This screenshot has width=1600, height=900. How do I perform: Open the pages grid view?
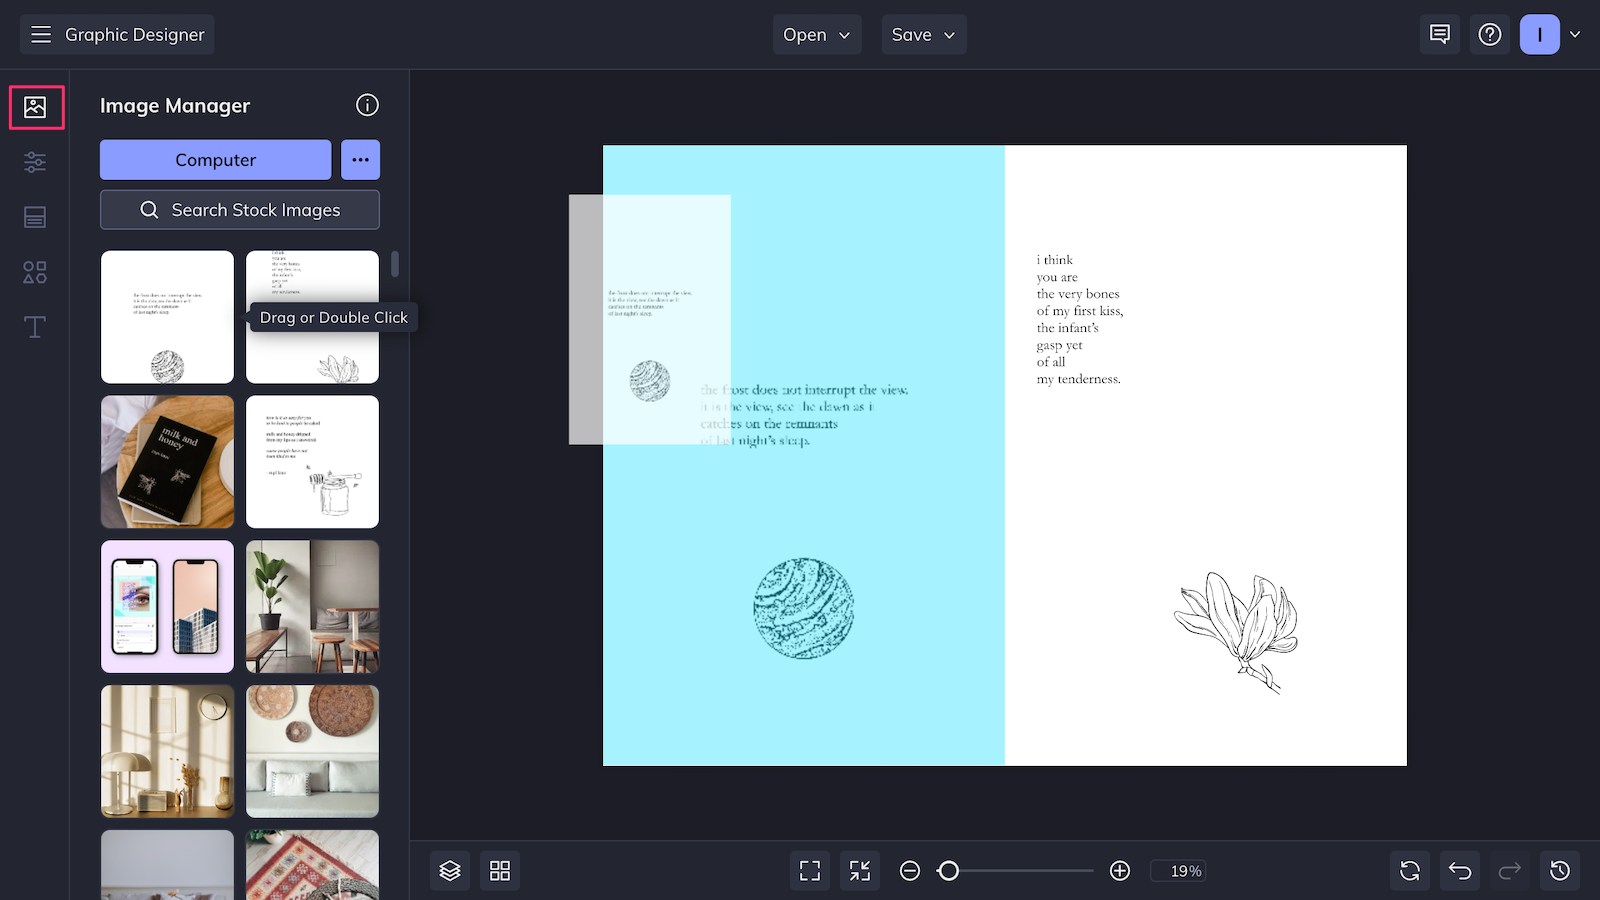pos(499,870)
